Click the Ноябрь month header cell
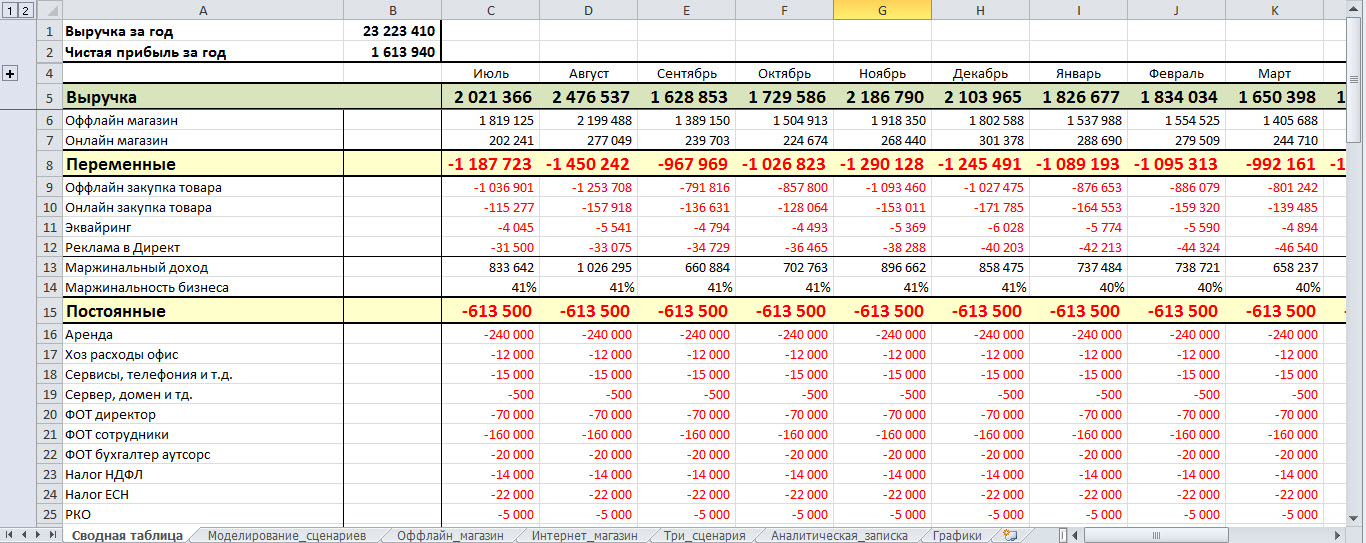 point(882,74)
